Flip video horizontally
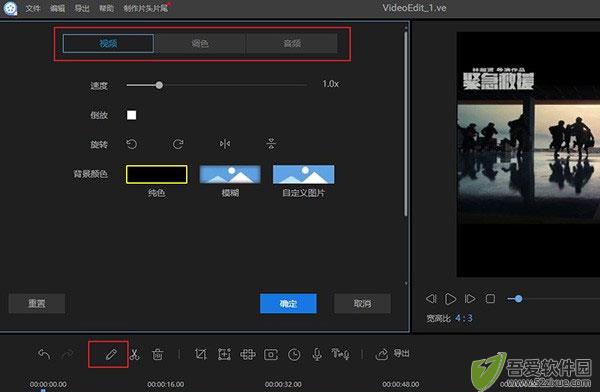The image size is (600, 392). (x=225, y=144)
